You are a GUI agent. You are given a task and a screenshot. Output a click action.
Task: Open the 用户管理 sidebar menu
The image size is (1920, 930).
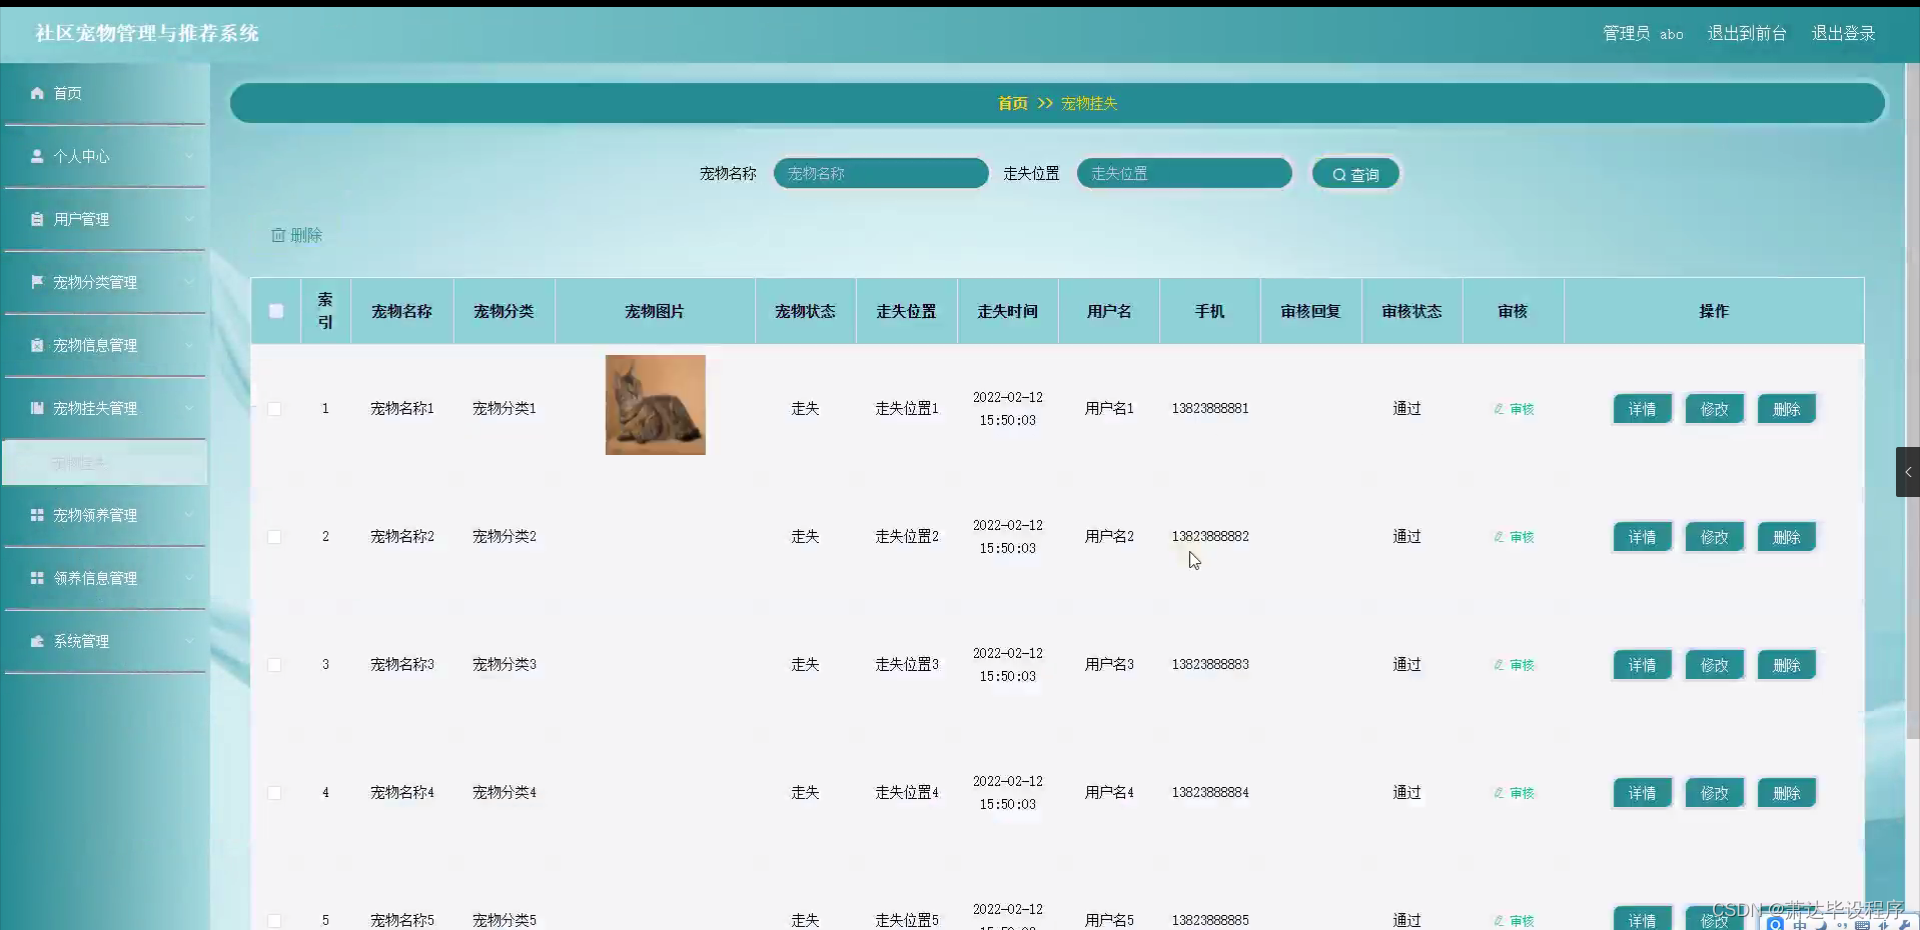pos(105,219)
